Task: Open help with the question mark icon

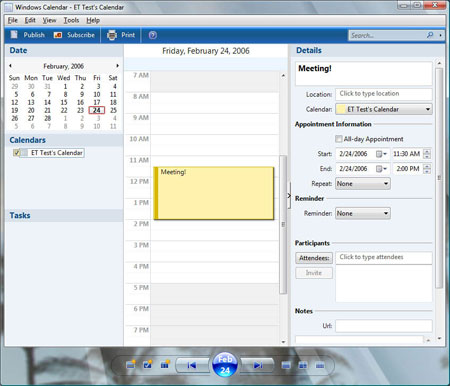Action: pyautogui.click(x=153, y=35)
